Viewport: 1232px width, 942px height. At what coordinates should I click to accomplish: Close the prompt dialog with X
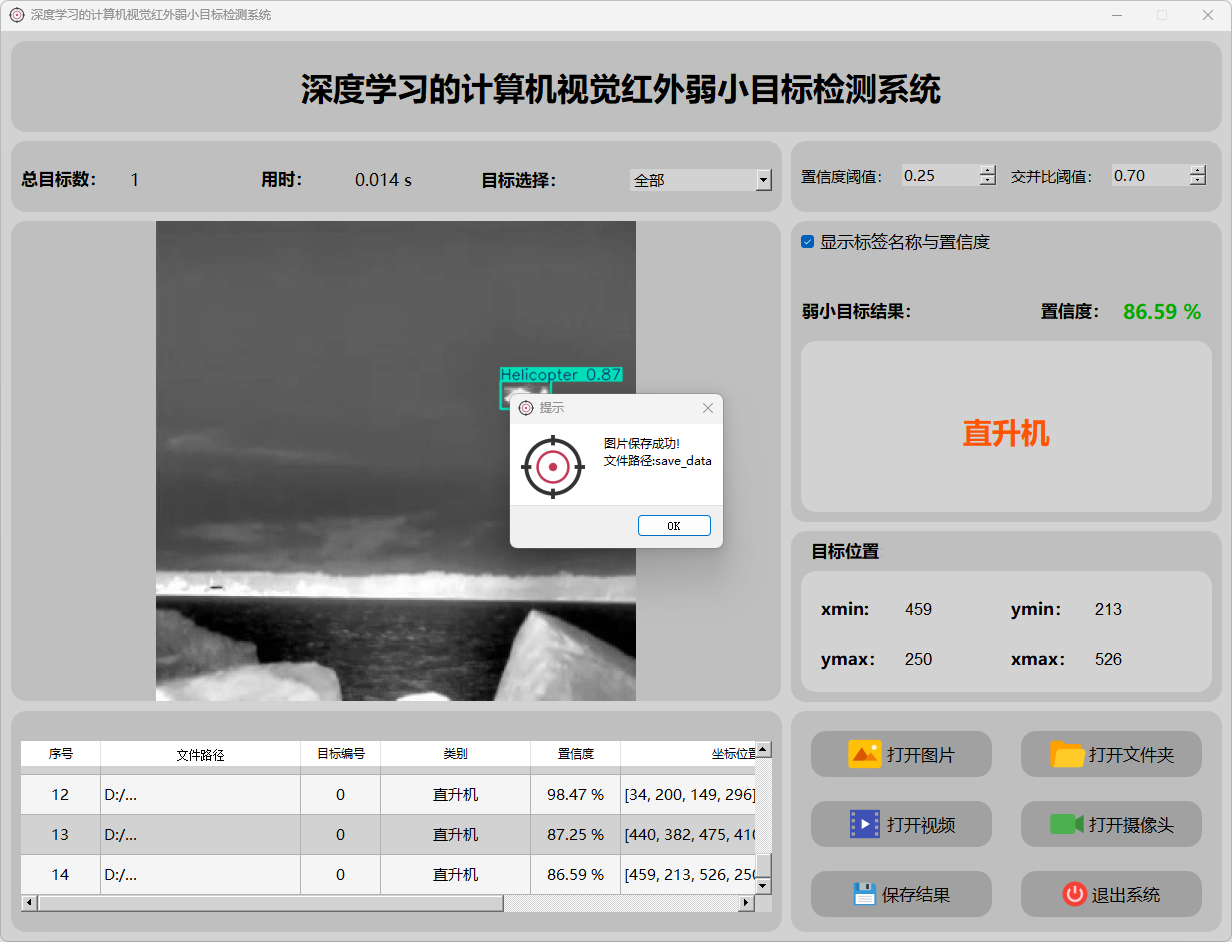coord(708,408)
